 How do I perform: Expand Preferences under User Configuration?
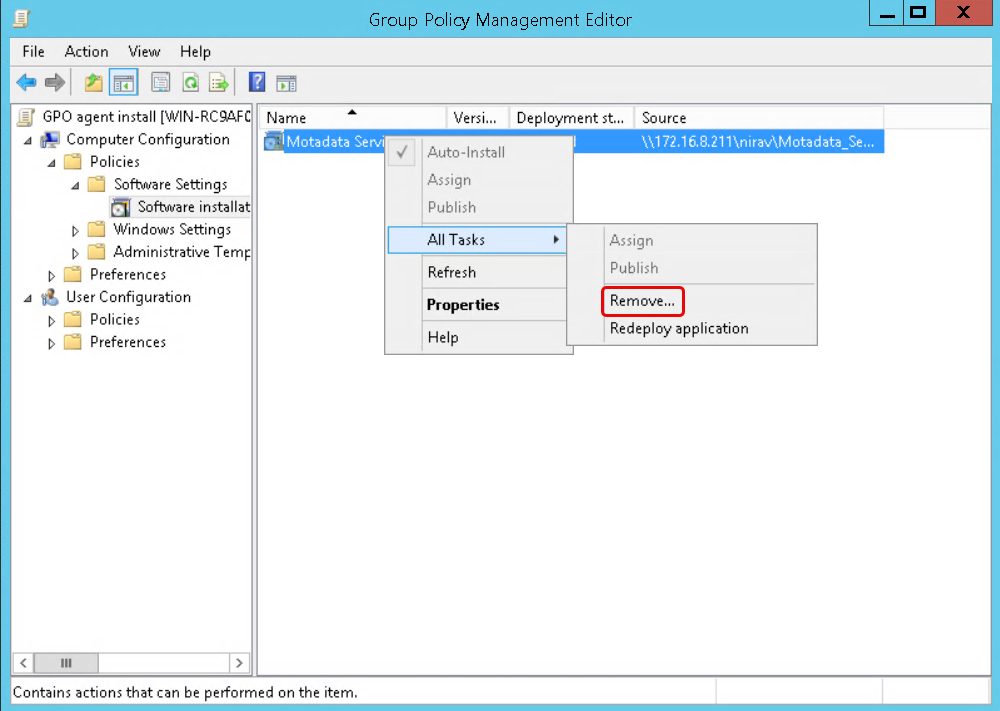click(52, 342)
